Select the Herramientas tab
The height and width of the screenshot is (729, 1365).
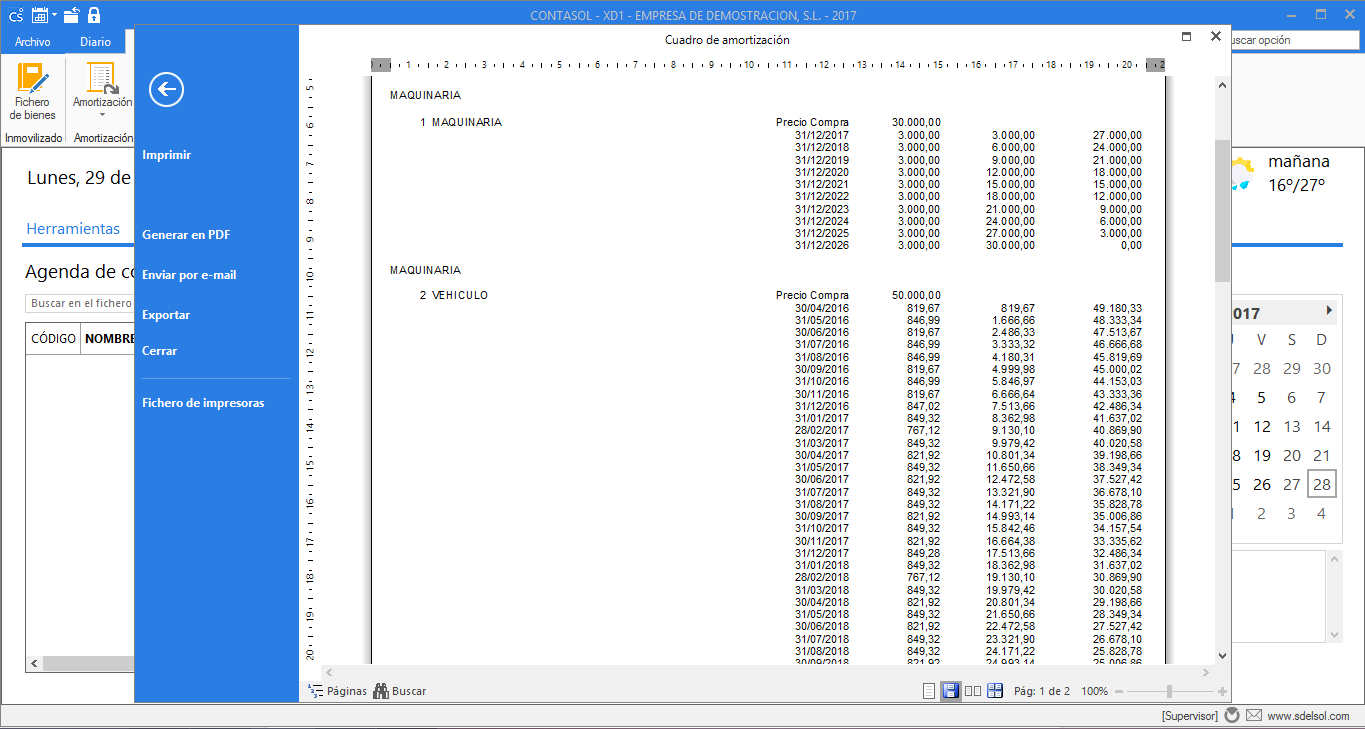coord(73,229)
